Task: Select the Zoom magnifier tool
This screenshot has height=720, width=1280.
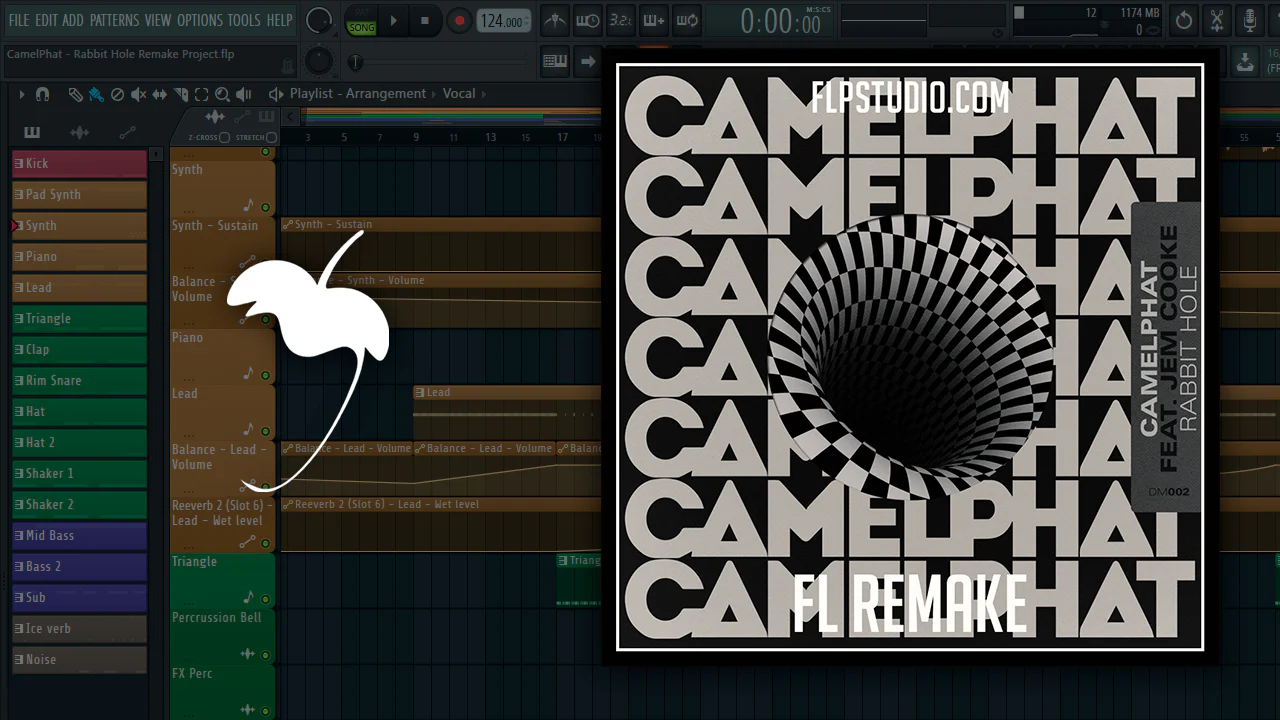Action: (x=222, y=94)
